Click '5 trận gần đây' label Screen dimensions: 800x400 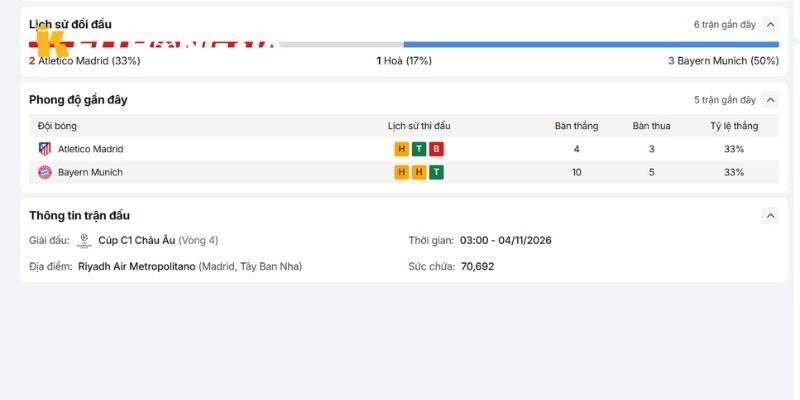[x=724, y=100]
